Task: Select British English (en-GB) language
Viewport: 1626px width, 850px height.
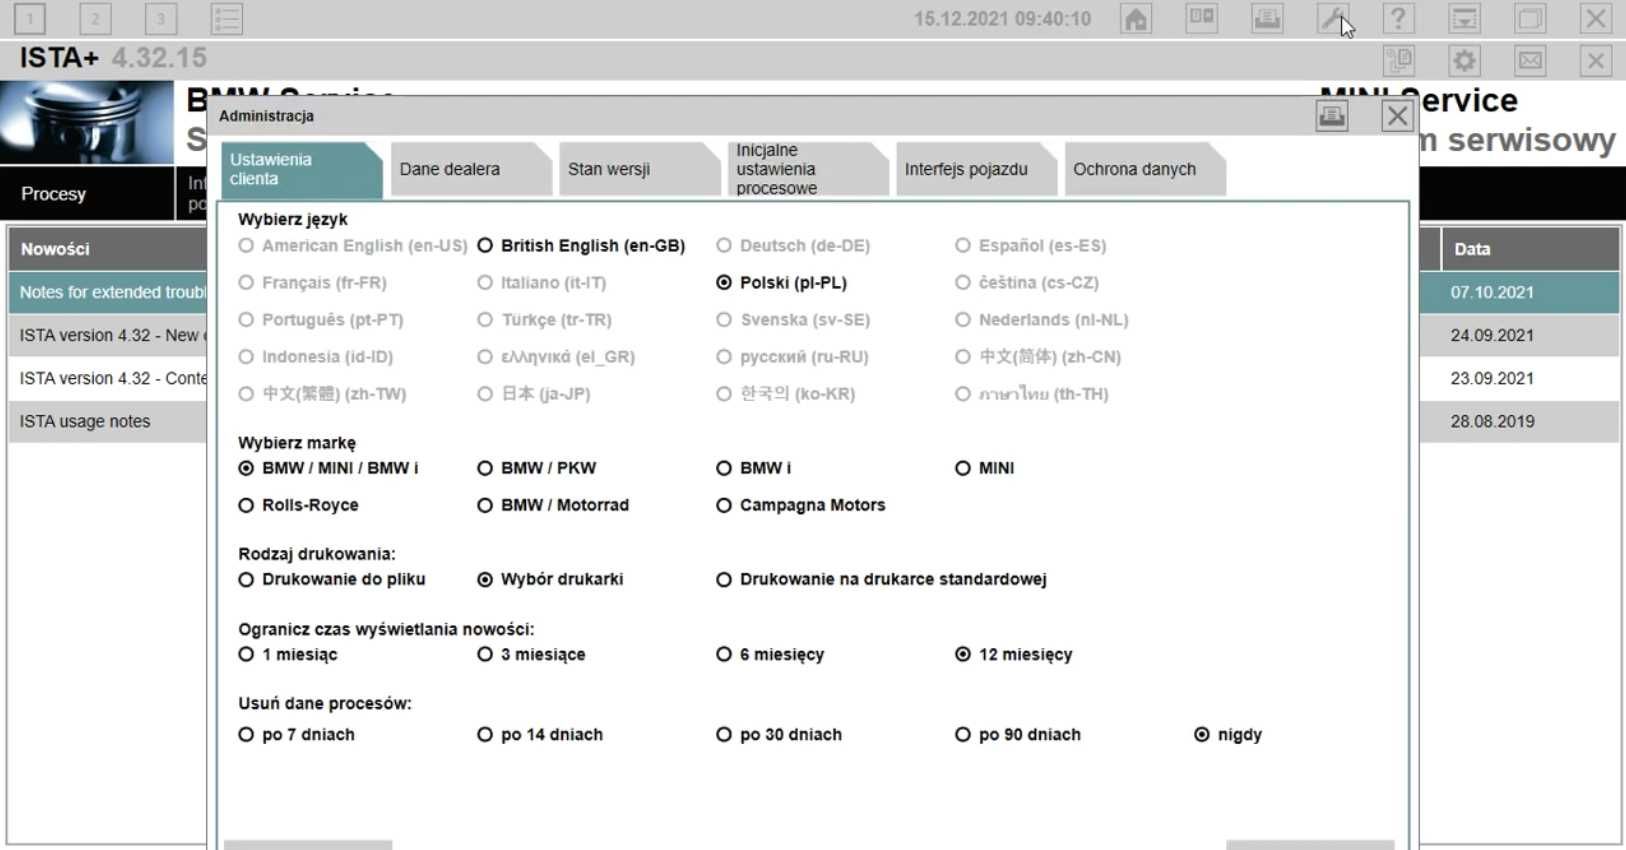Action: click(581, 246)
